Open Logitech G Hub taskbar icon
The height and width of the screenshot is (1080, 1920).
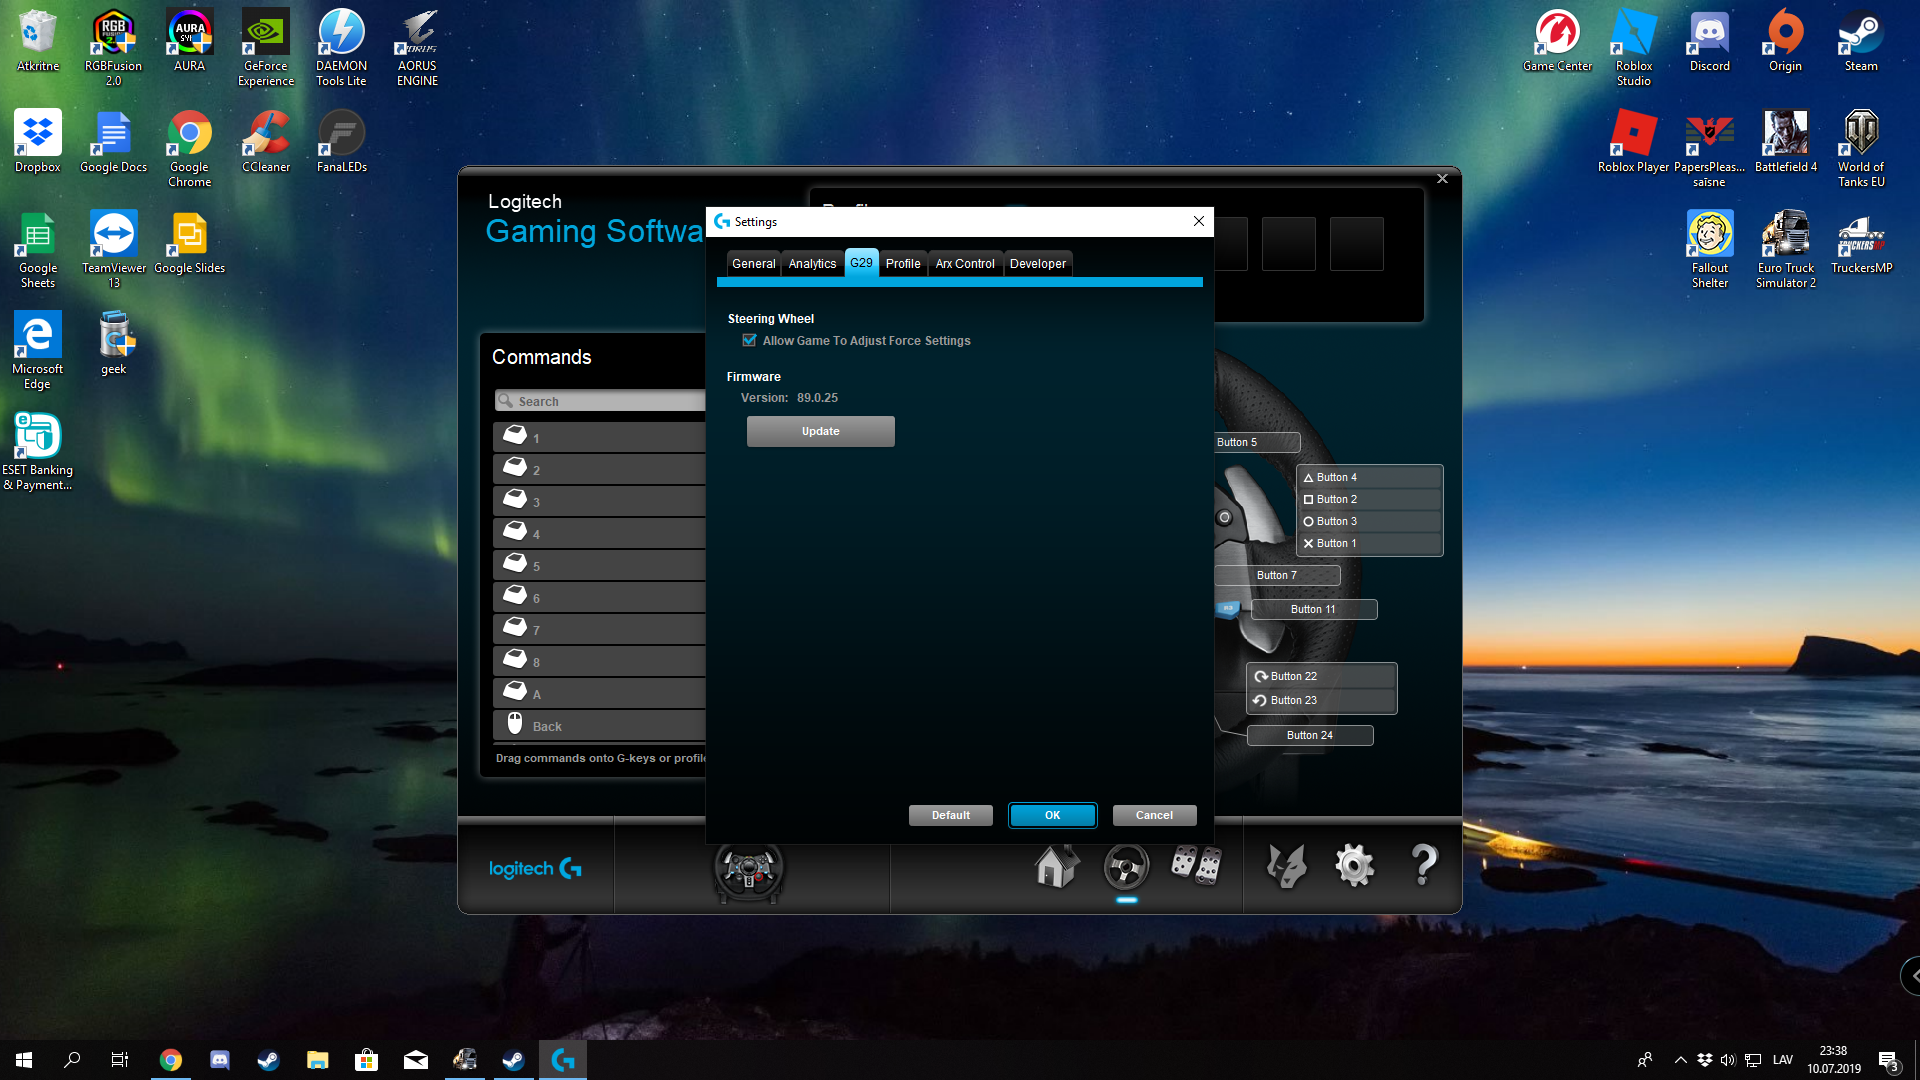(563, 1059)
